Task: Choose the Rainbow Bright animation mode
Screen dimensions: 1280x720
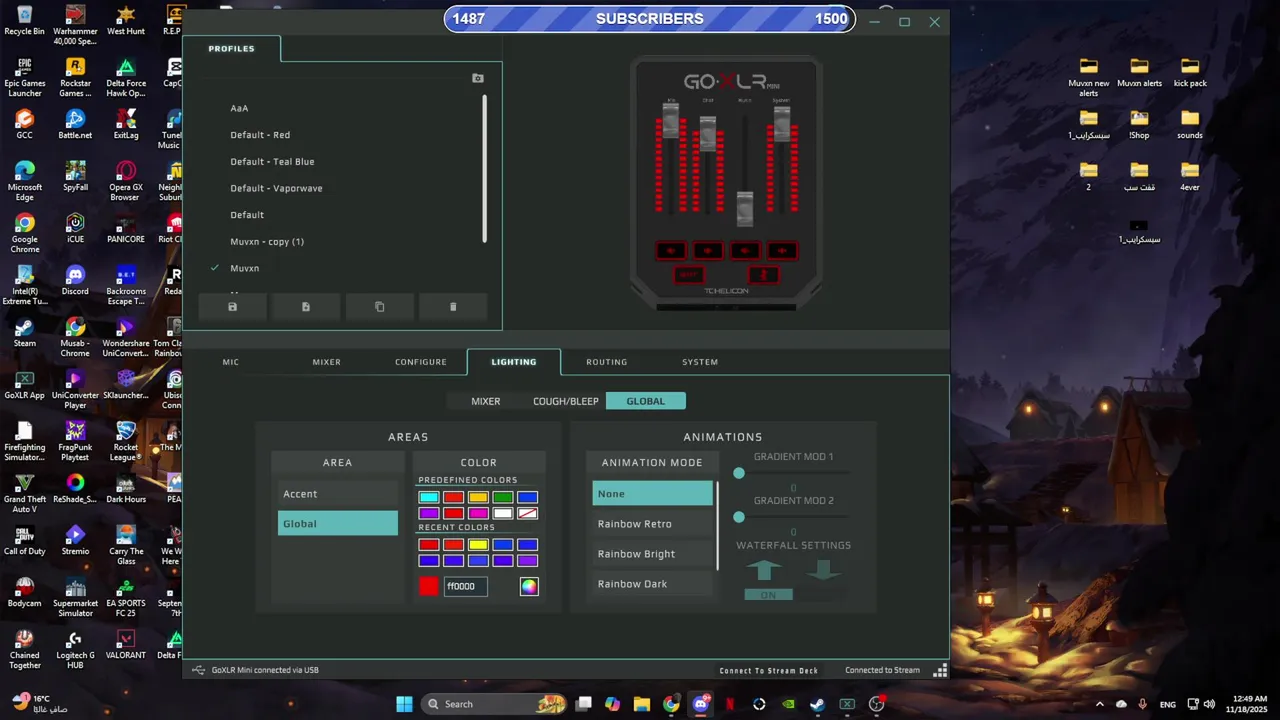Action: (653, 554)
